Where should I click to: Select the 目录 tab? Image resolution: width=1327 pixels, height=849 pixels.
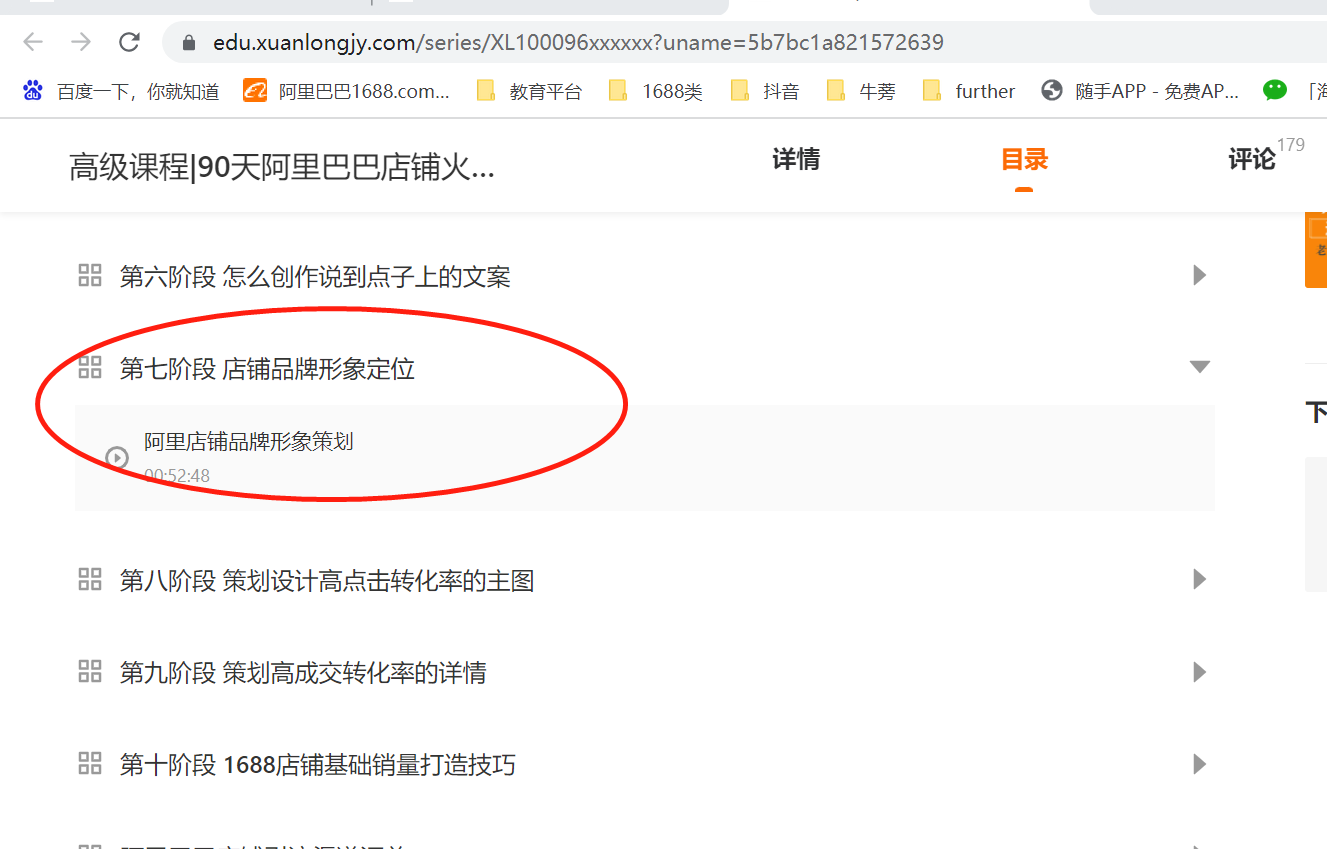[1024, 160]
